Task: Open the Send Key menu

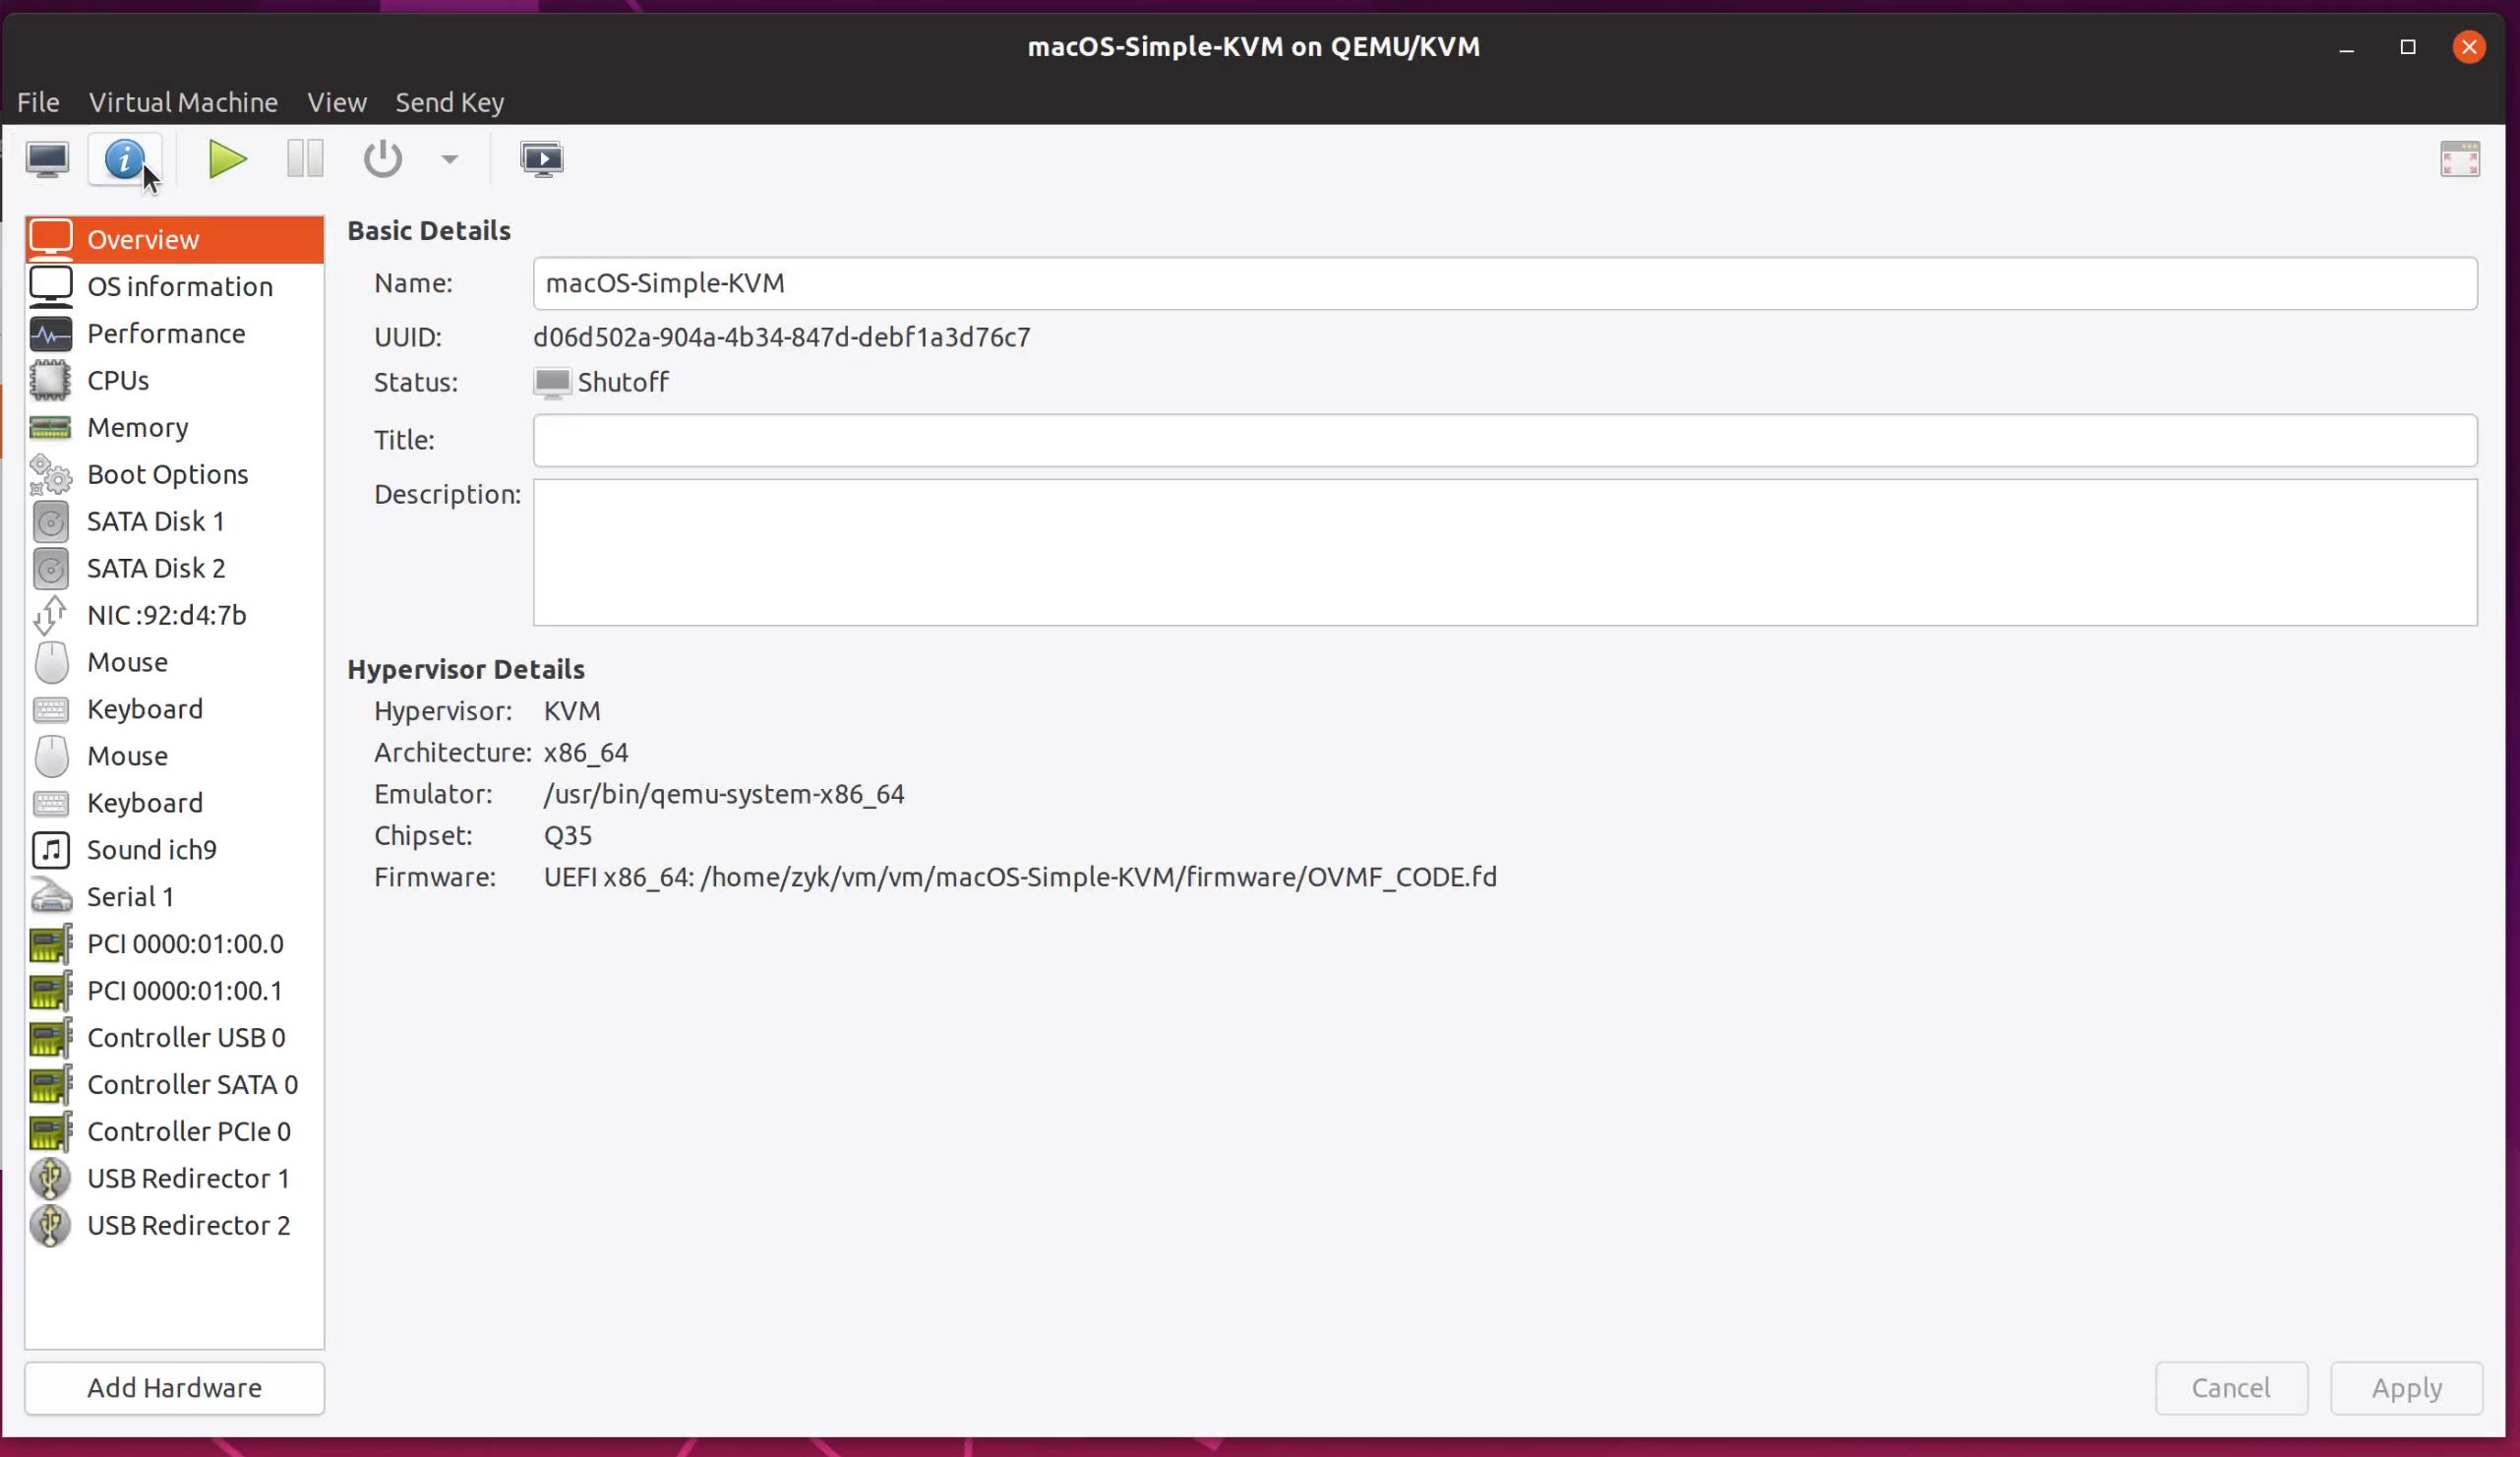Action: [449, 102]
